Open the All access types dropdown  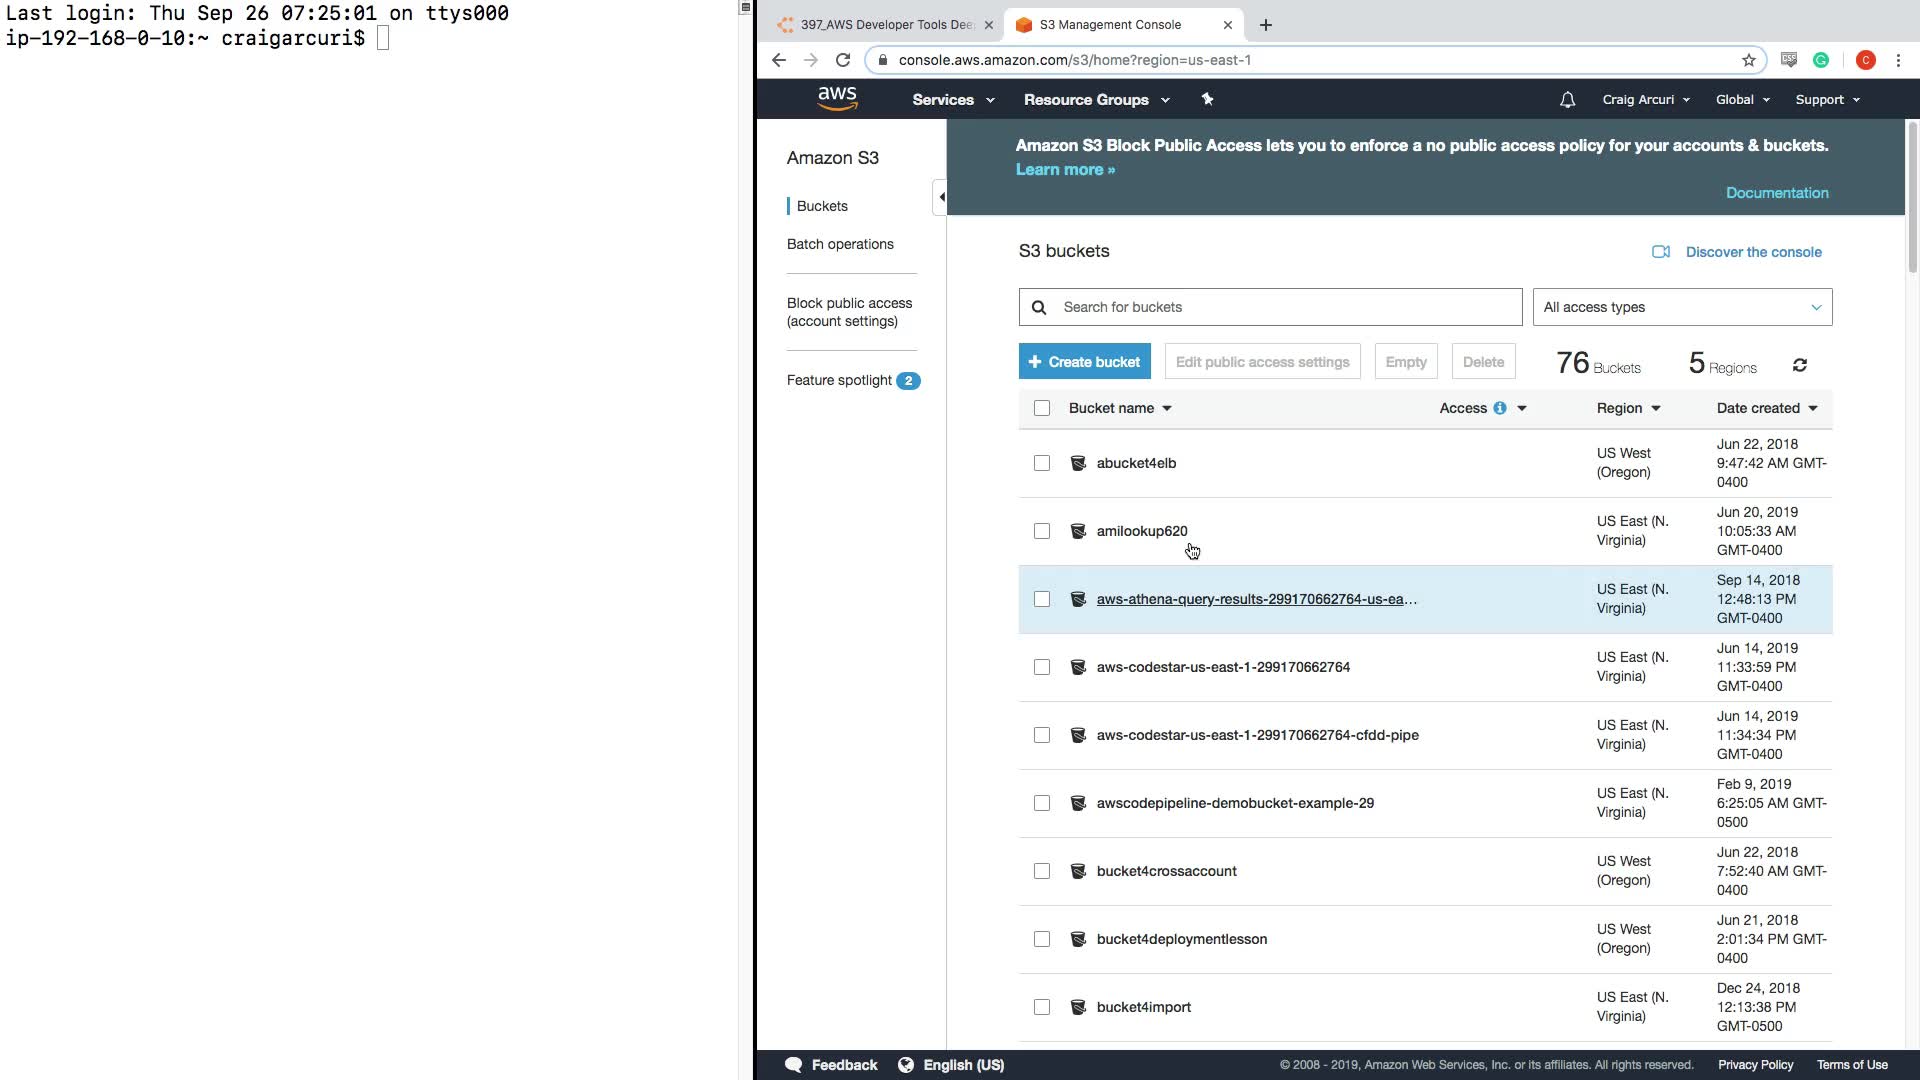(x=1682, y=307)
